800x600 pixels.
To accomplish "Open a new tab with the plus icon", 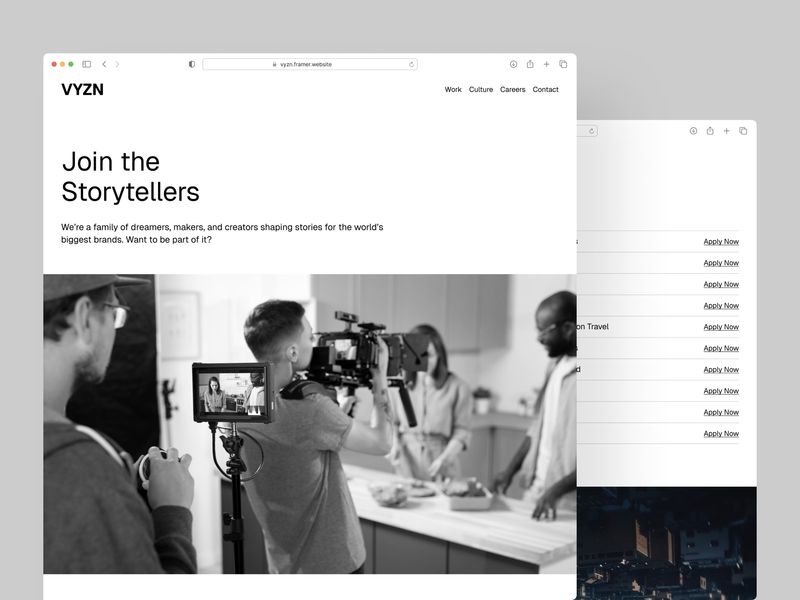I will tap(547, 63).
